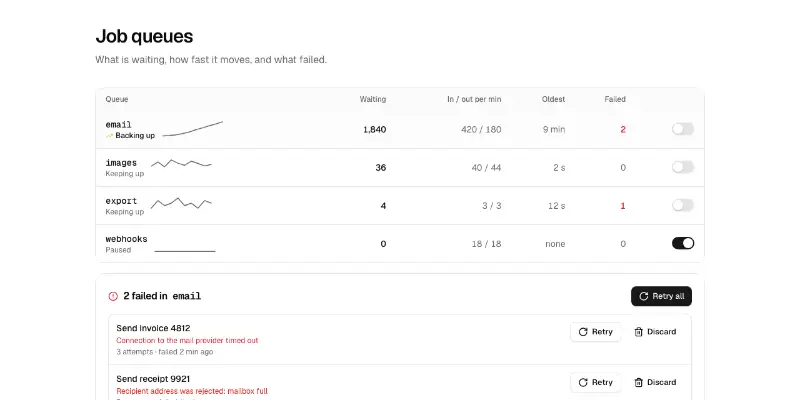
Task: Click the waiting value 36
Action: pos(381,167)
